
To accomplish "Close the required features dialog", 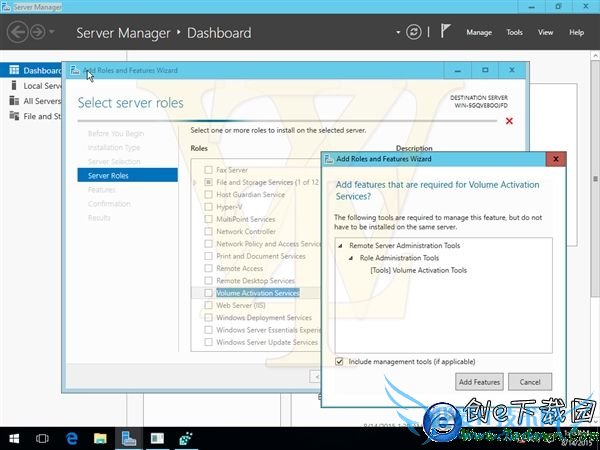I will coord(556,159).
